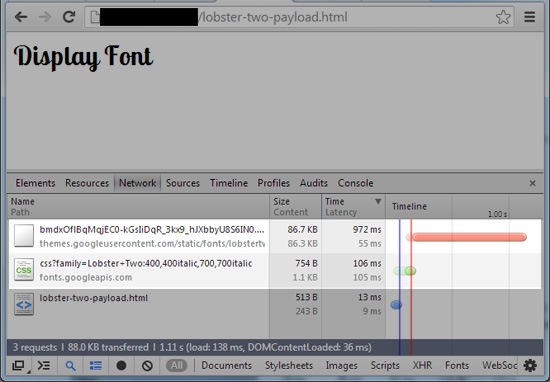Close DevTools with the X icon
Image resolution: width=550 pixels, height=382 pixels.
tap(532, 183)
